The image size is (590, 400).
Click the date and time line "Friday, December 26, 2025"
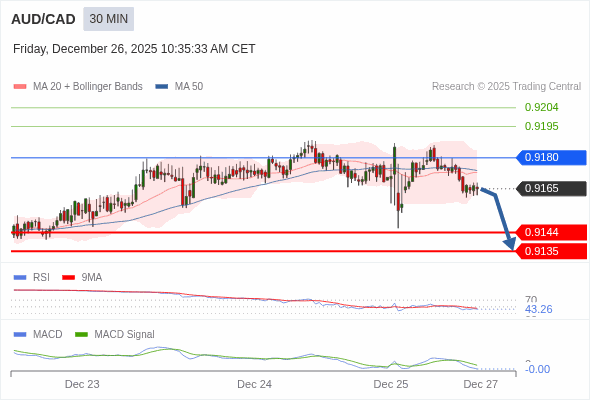134,49
